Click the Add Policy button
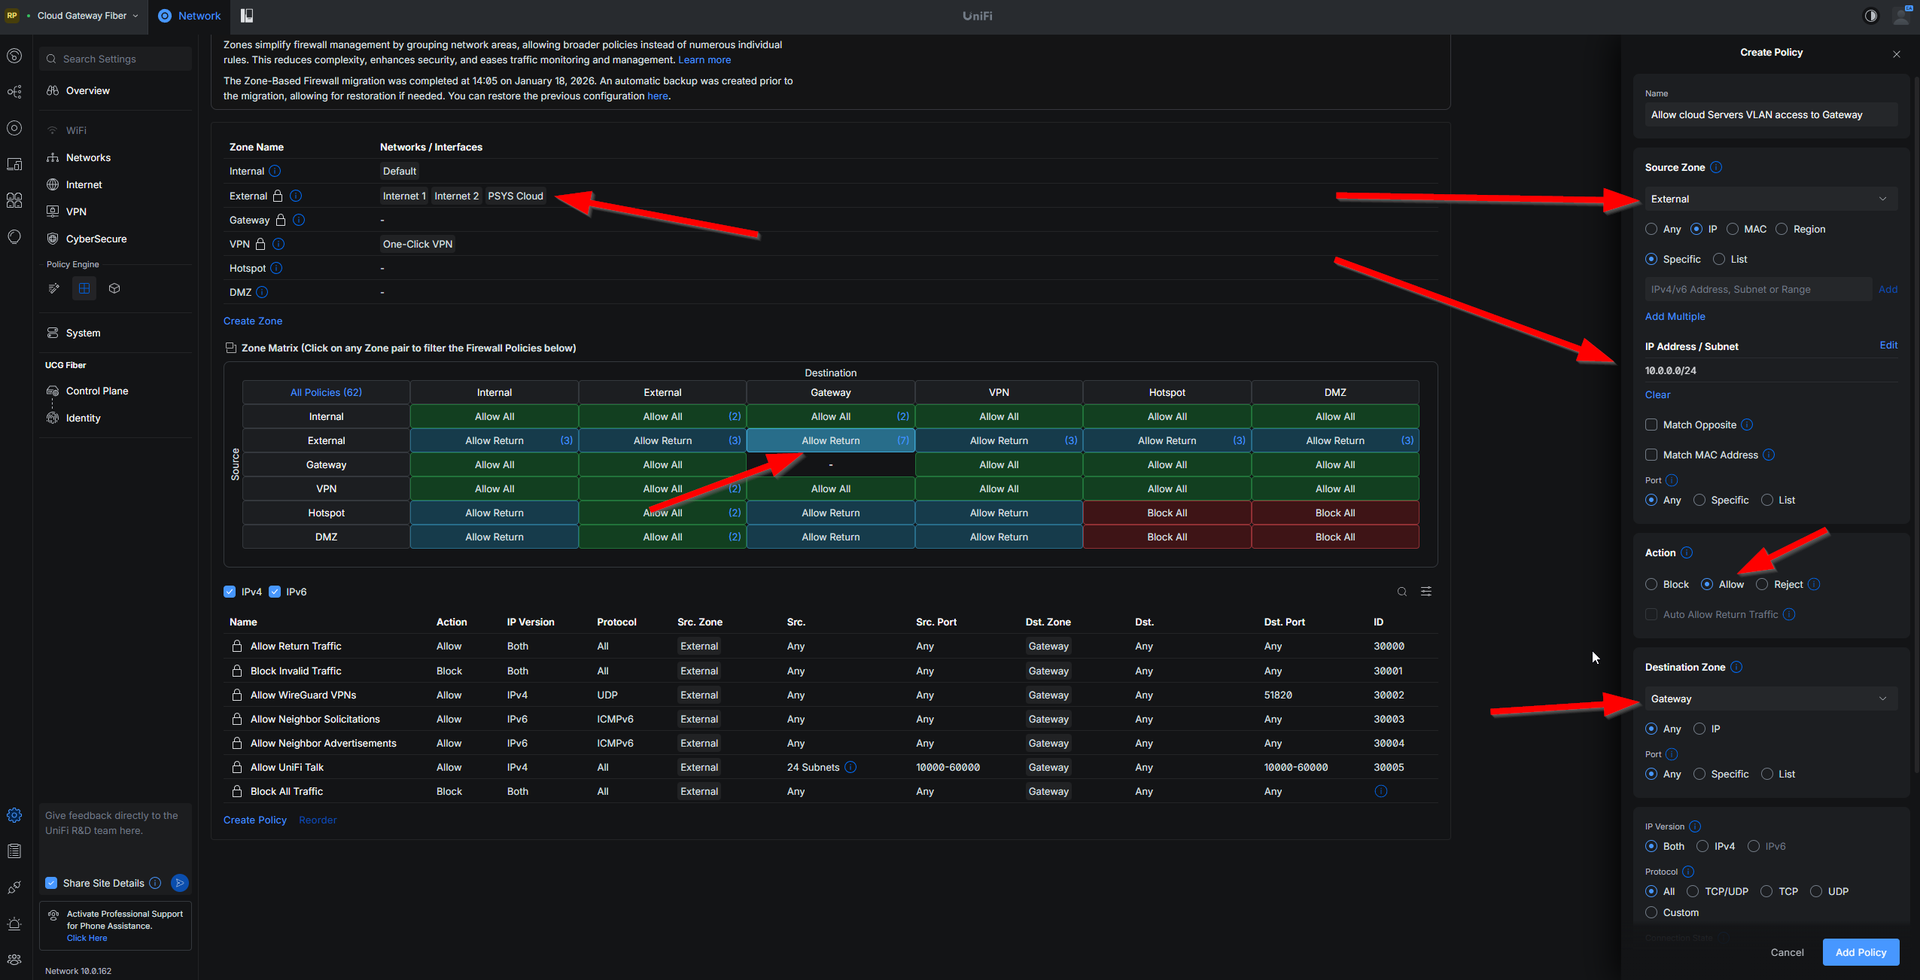This screenshot has width=1920, height=980. click(x=1860, y=952)
